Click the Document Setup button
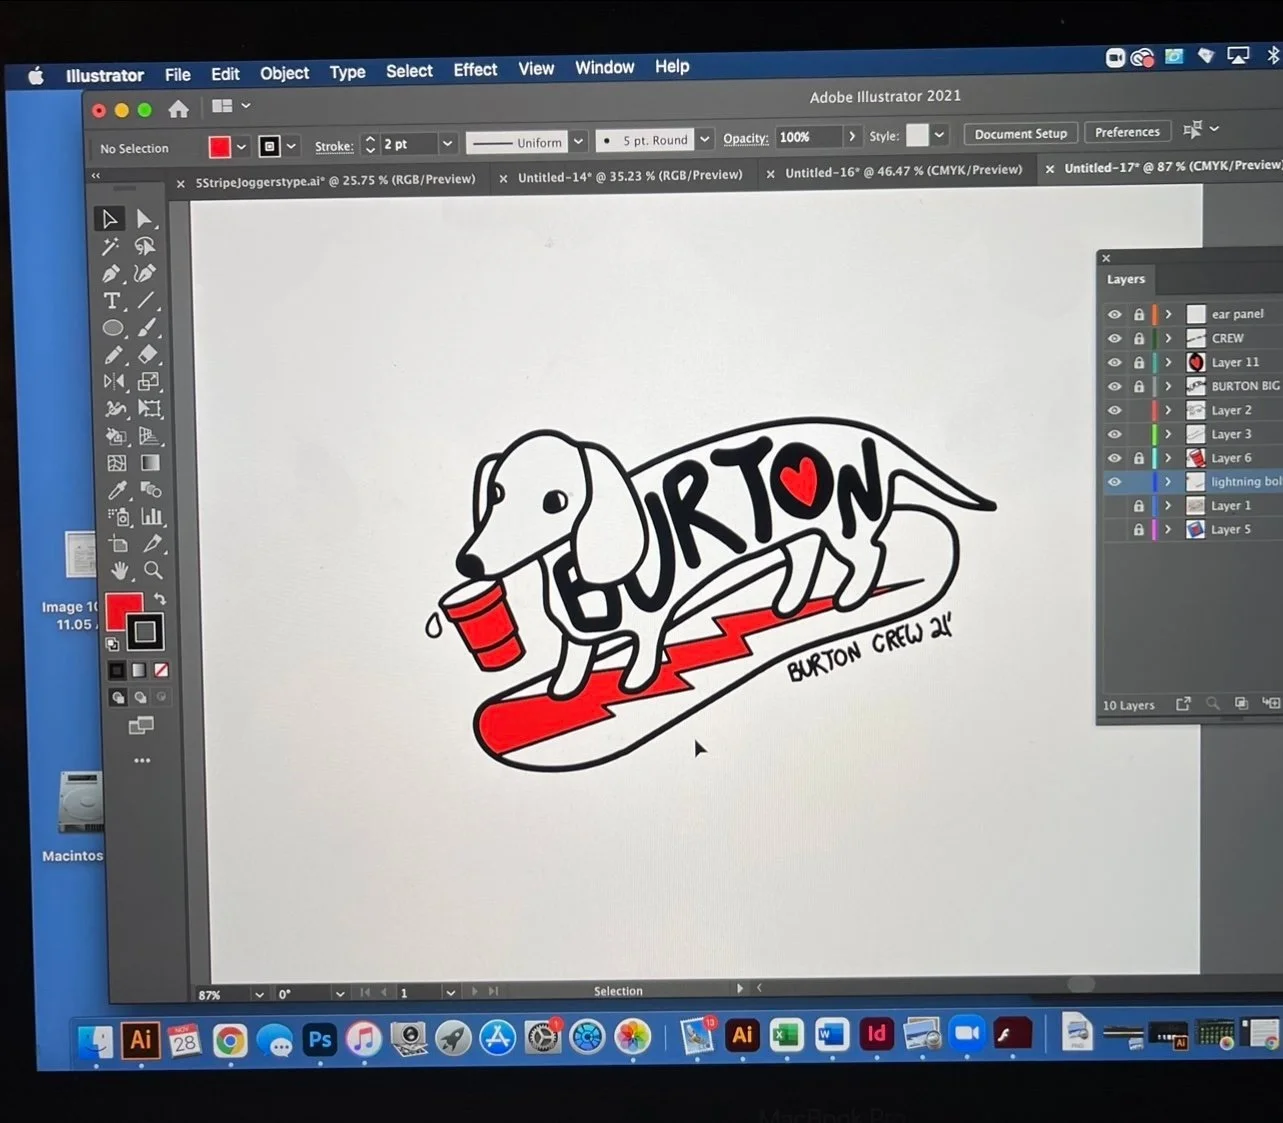Screen dimensions: 1283x1123 (1020, 134)
